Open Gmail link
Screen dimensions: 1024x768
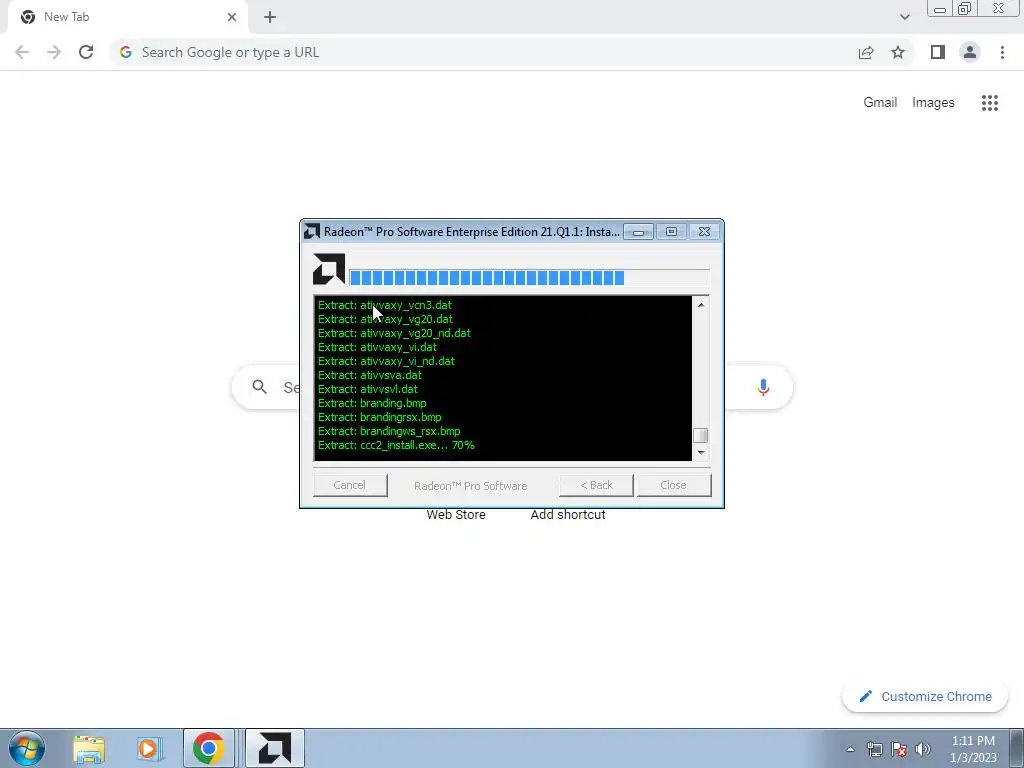[880, 103]
